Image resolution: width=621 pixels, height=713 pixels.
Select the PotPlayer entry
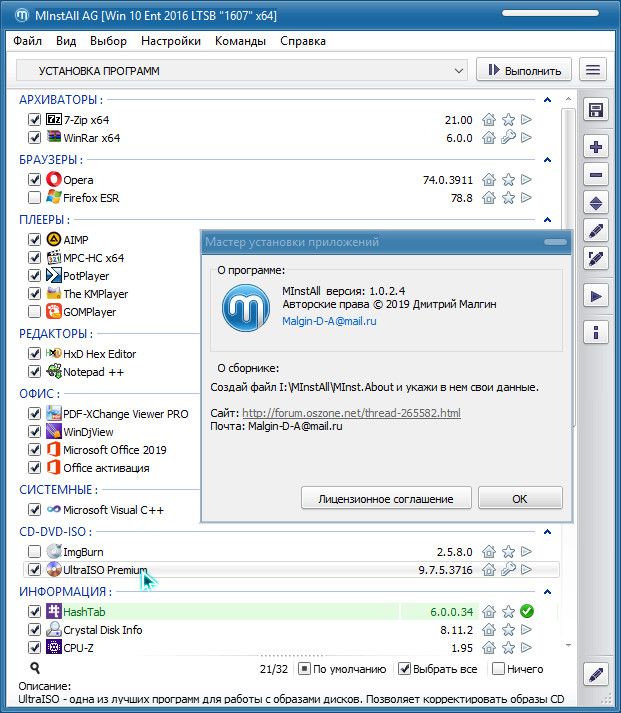click(x=86, y=276)
